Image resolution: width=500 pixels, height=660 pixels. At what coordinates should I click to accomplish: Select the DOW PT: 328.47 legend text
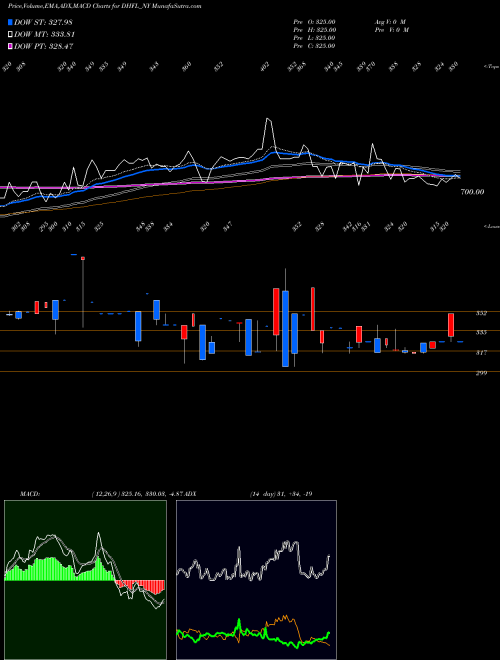44,46
